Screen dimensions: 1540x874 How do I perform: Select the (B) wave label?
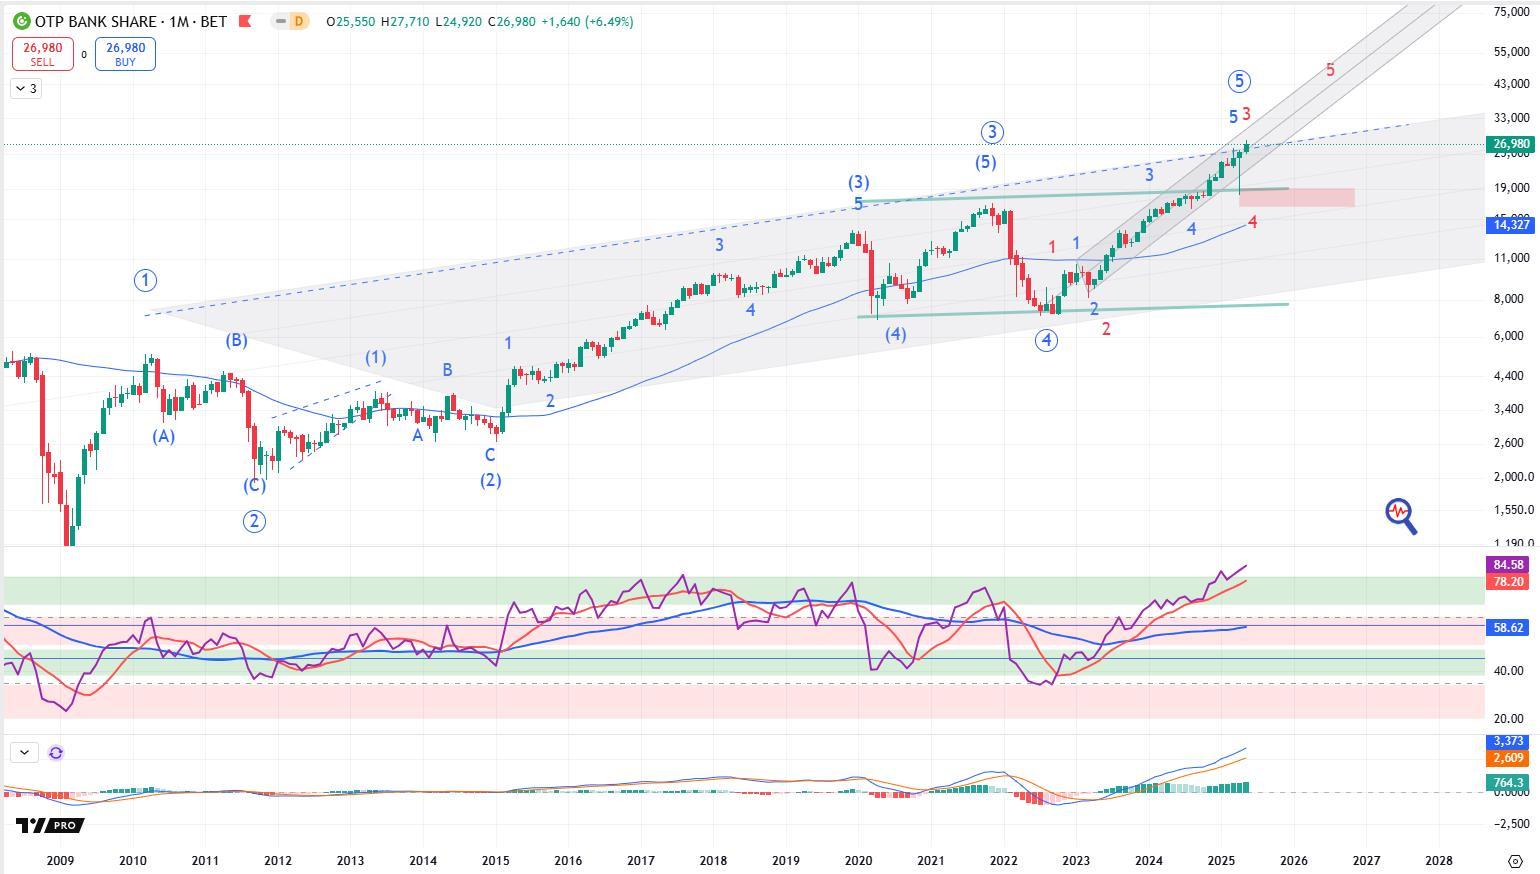click(236, 340)
